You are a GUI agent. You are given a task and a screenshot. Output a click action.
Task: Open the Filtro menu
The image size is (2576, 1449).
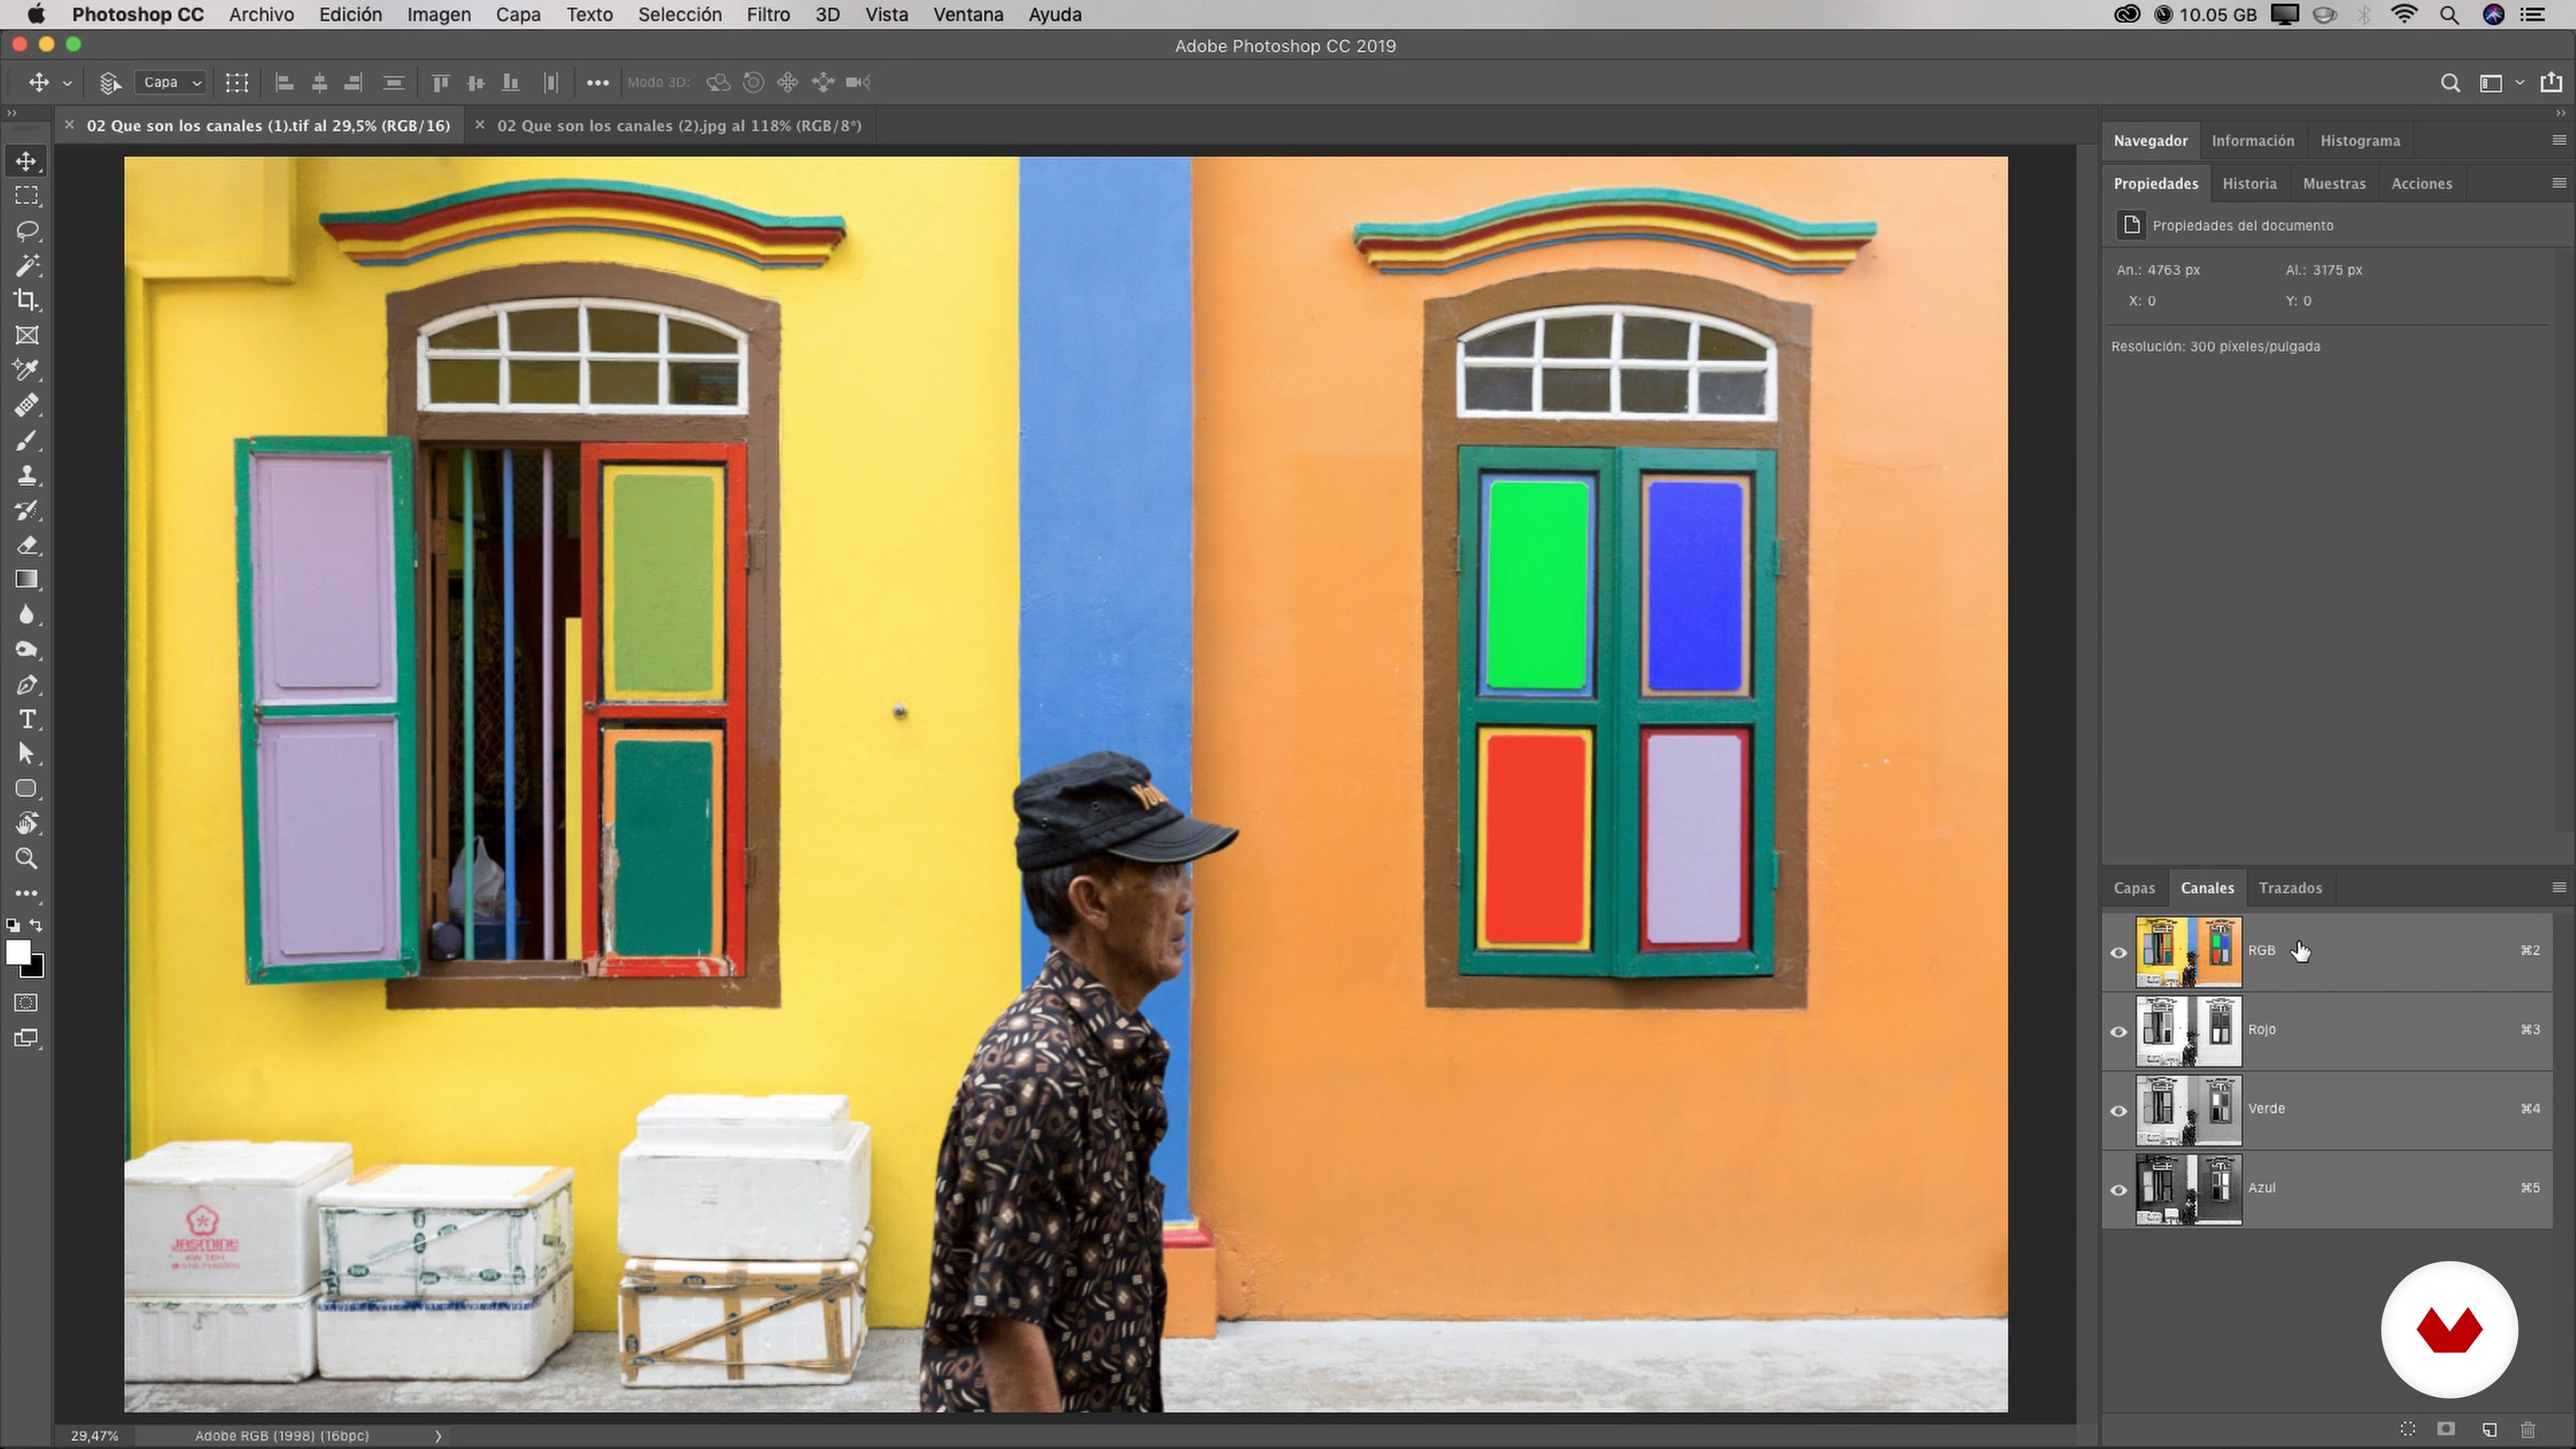tap(767, 15)
